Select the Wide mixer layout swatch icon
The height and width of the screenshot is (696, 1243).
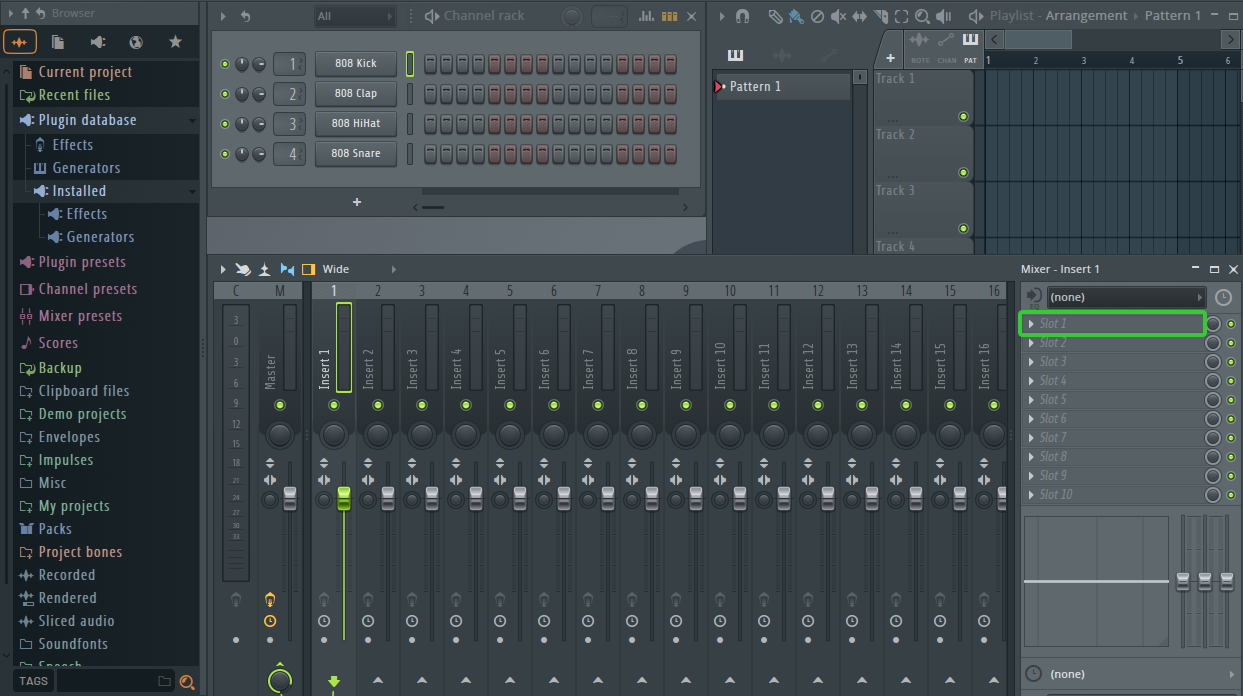click(308, 268)
